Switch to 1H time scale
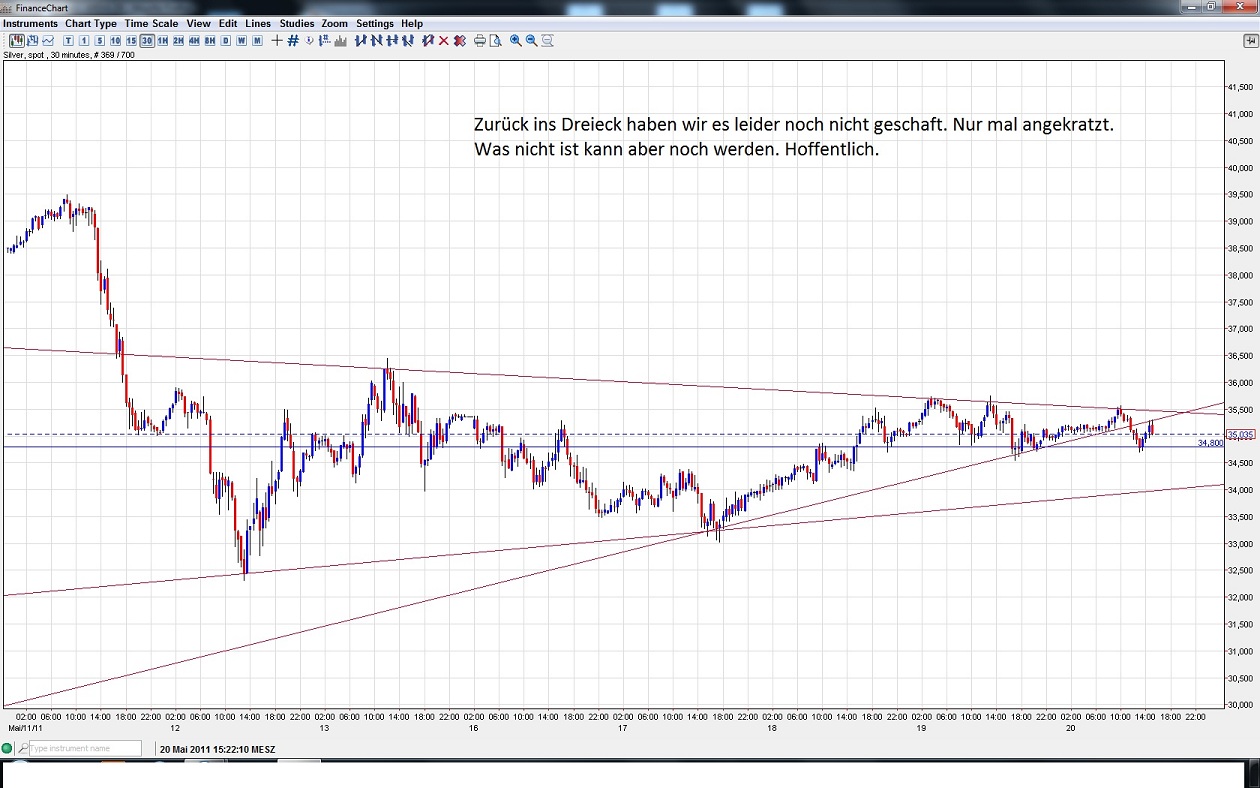 click(163, 41)
